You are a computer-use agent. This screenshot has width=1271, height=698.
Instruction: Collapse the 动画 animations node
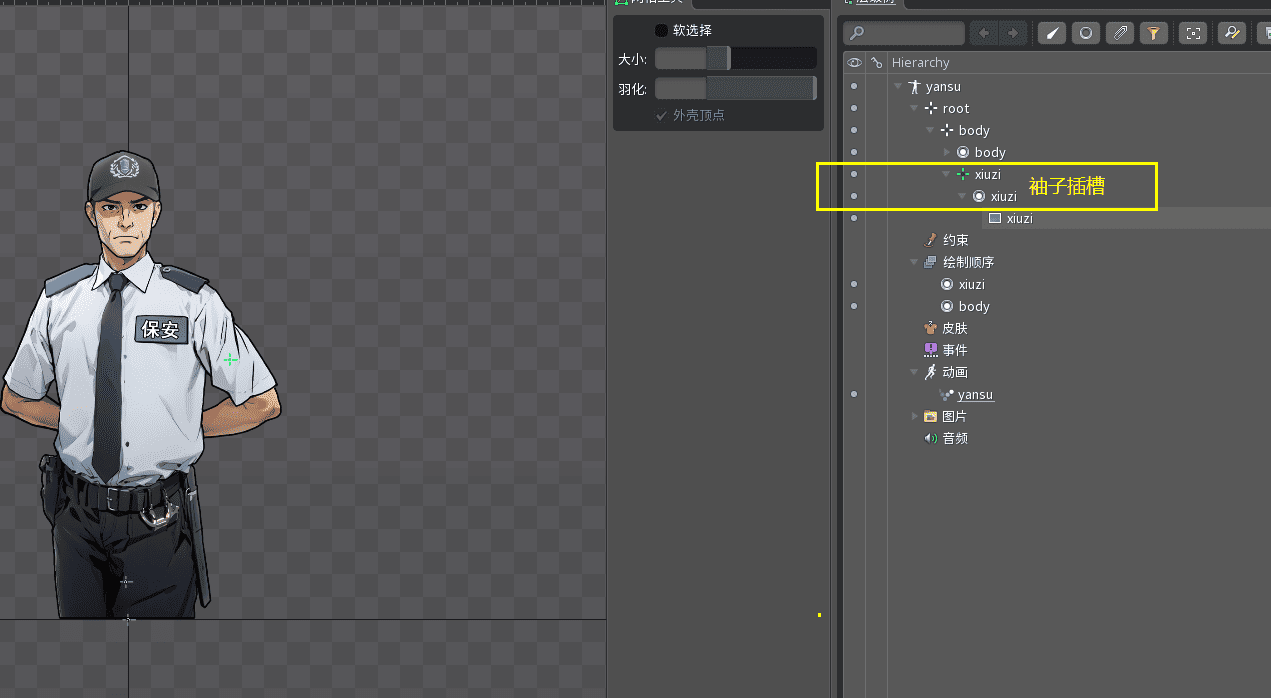(x=914, y=372)
